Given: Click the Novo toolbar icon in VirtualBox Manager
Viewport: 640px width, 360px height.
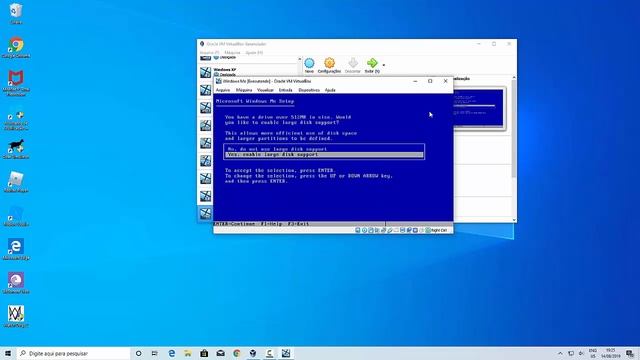Looking at the screenshot, I should pos(309,63).
